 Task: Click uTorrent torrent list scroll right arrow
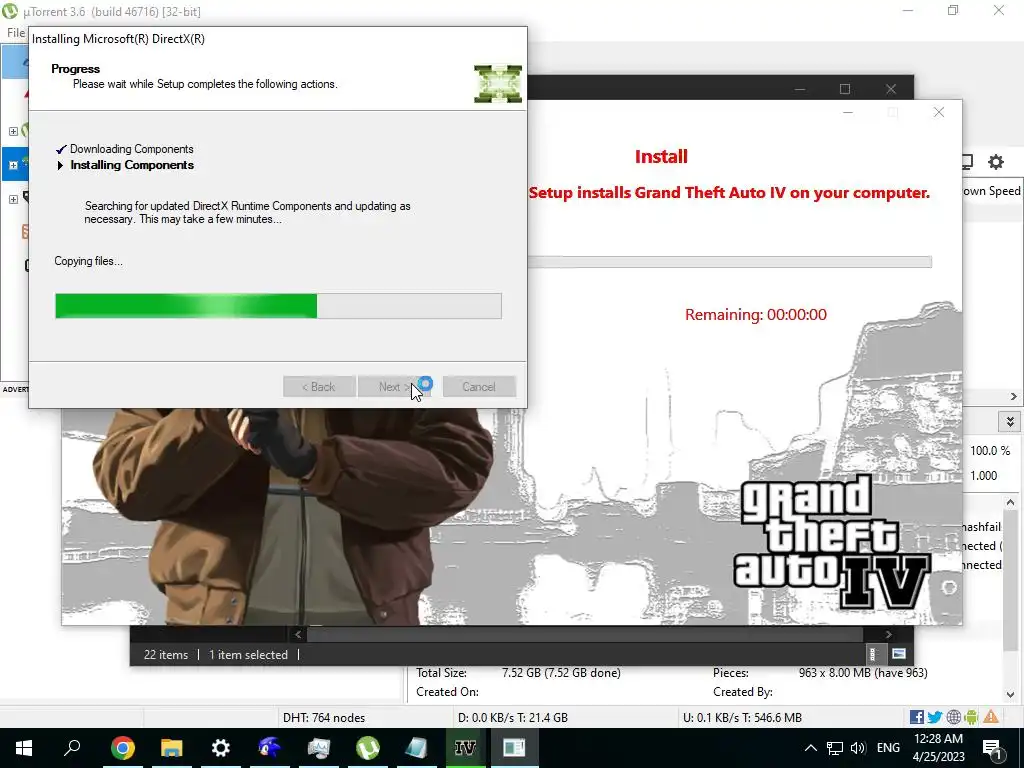1014,396
